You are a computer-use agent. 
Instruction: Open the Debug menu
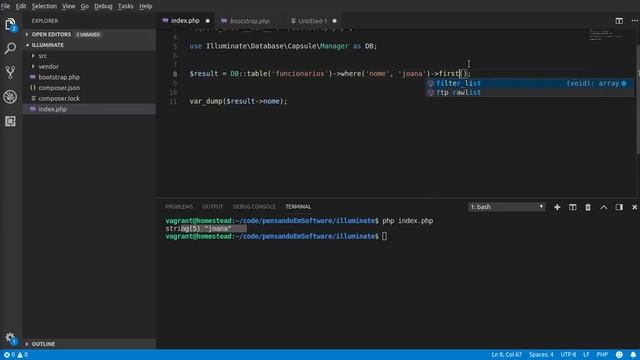point(103,6)
